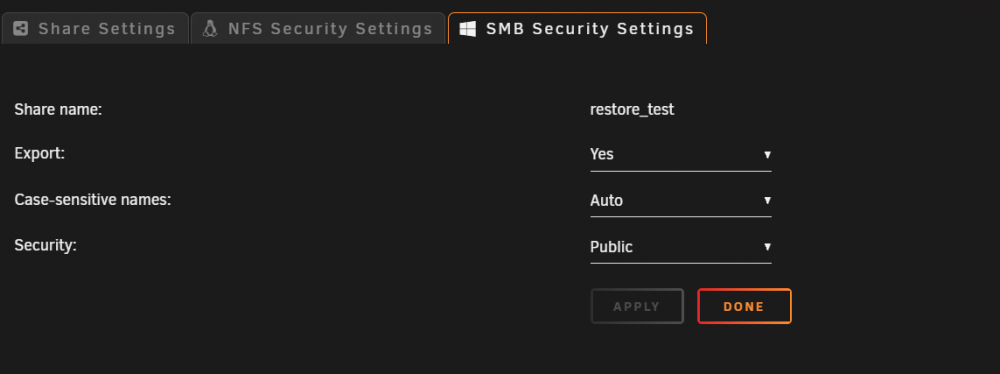Click the arrow beside the Yes value
1000x374 pixels.
click(767, 155)
